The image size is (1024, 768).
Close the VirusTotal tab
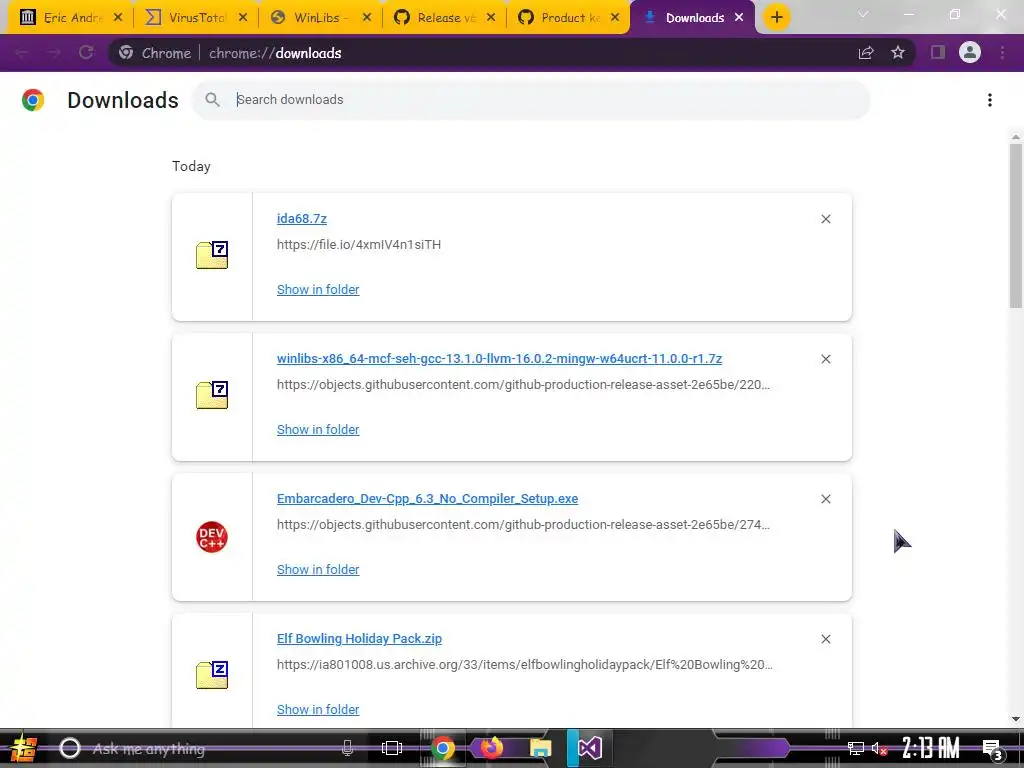tap(243, 18)
